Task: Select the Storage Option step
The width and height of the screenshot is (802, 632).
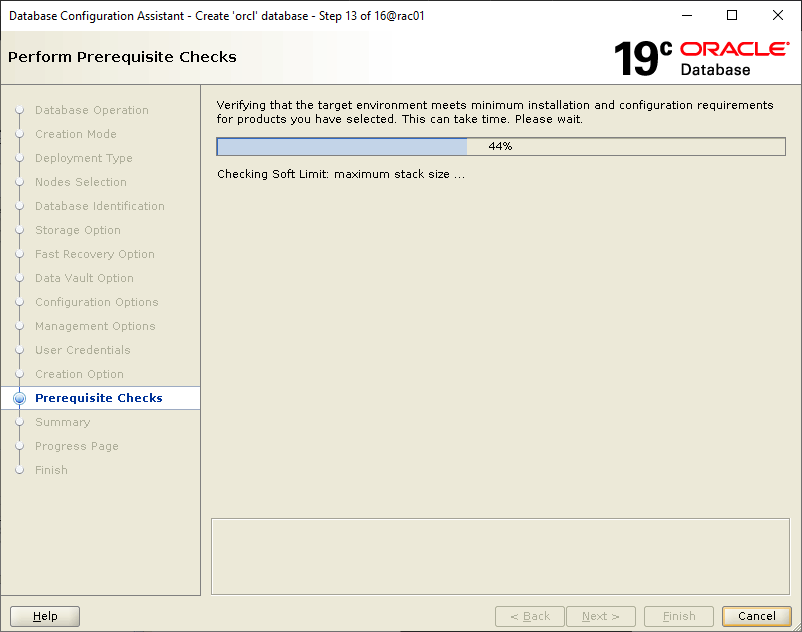Action: click(78, 230)
